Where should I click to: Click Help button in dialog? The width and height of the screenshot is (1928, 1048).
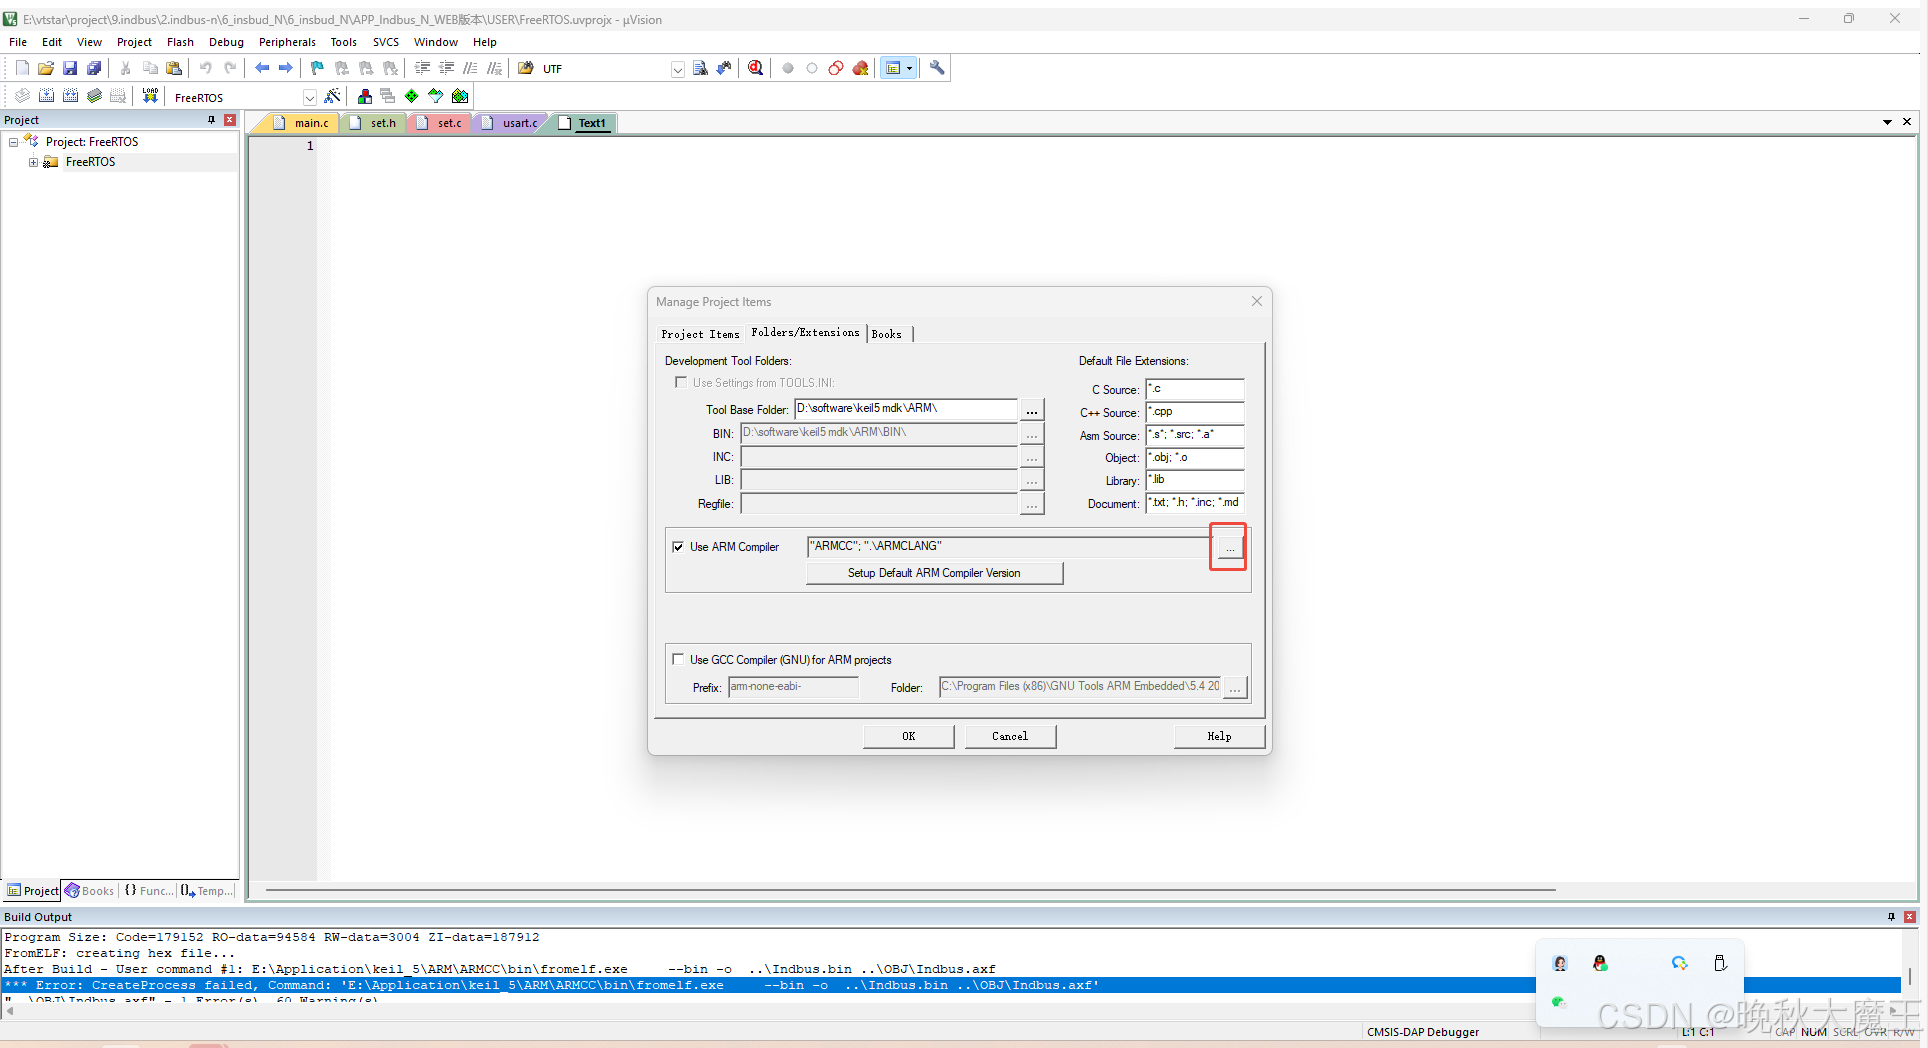tap(1219, 736)
